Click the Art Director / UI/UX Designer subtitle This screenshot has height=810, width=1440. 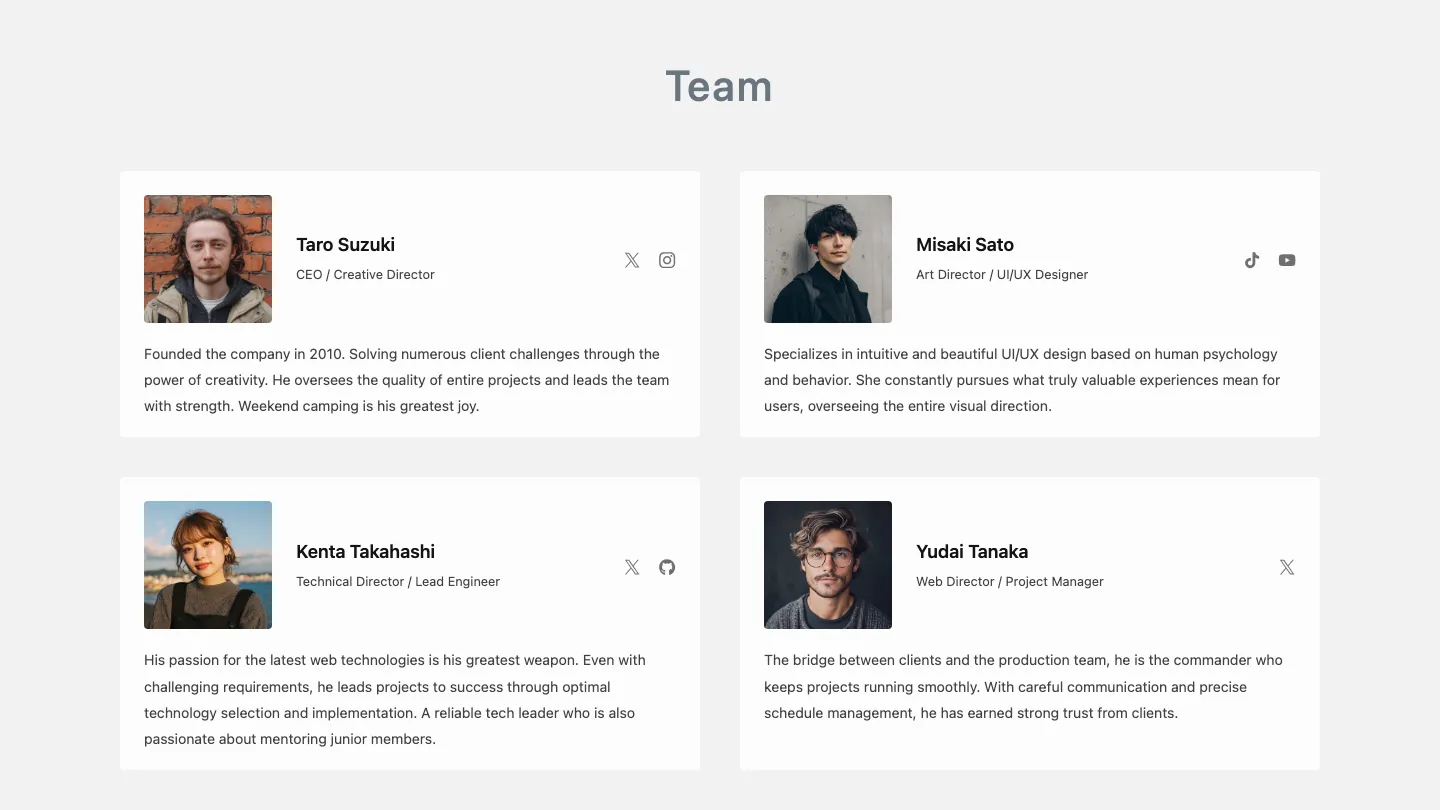pos(1002,274)
